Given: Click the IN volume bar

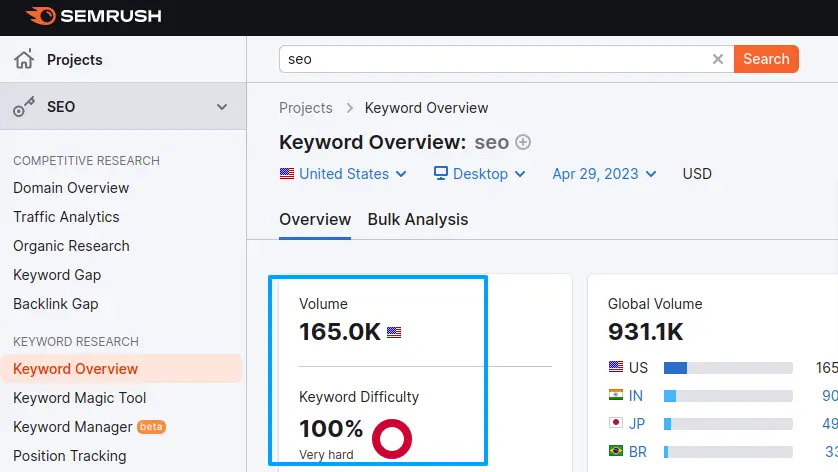Looking at the screenshot, I should [728, 396].
